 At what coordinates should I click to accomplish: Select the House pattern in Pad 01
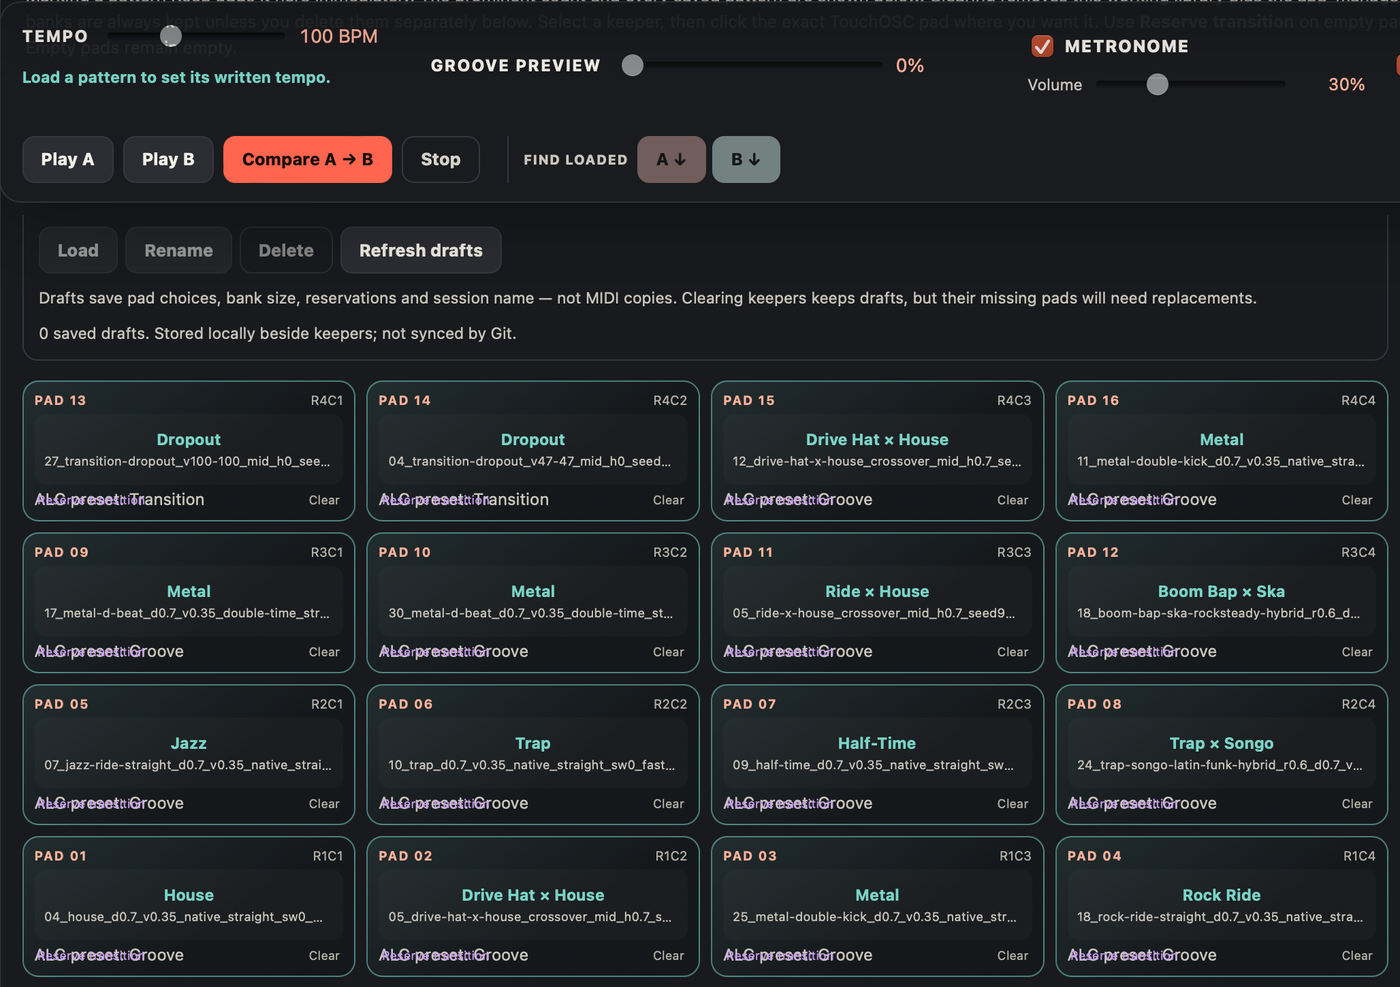click(188, 905)
